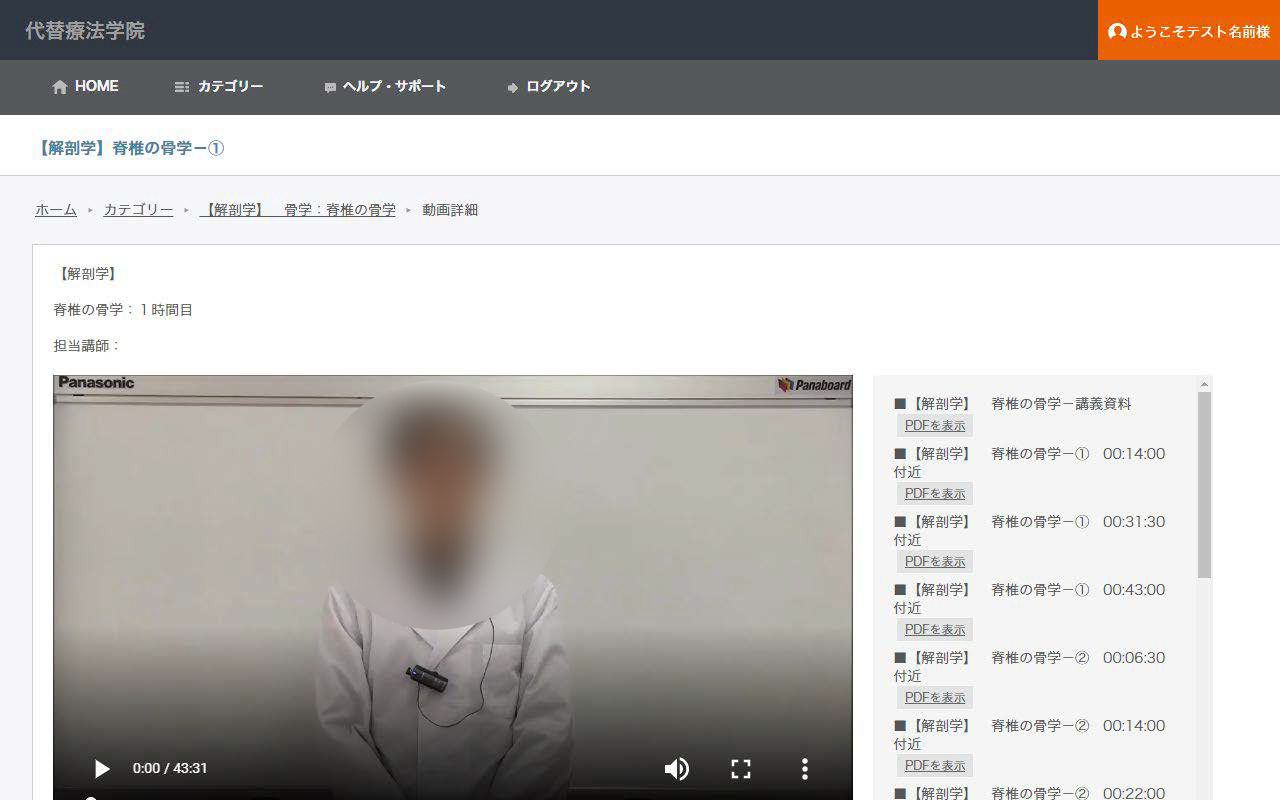Mute the video volume

click(x=677, y=768)
